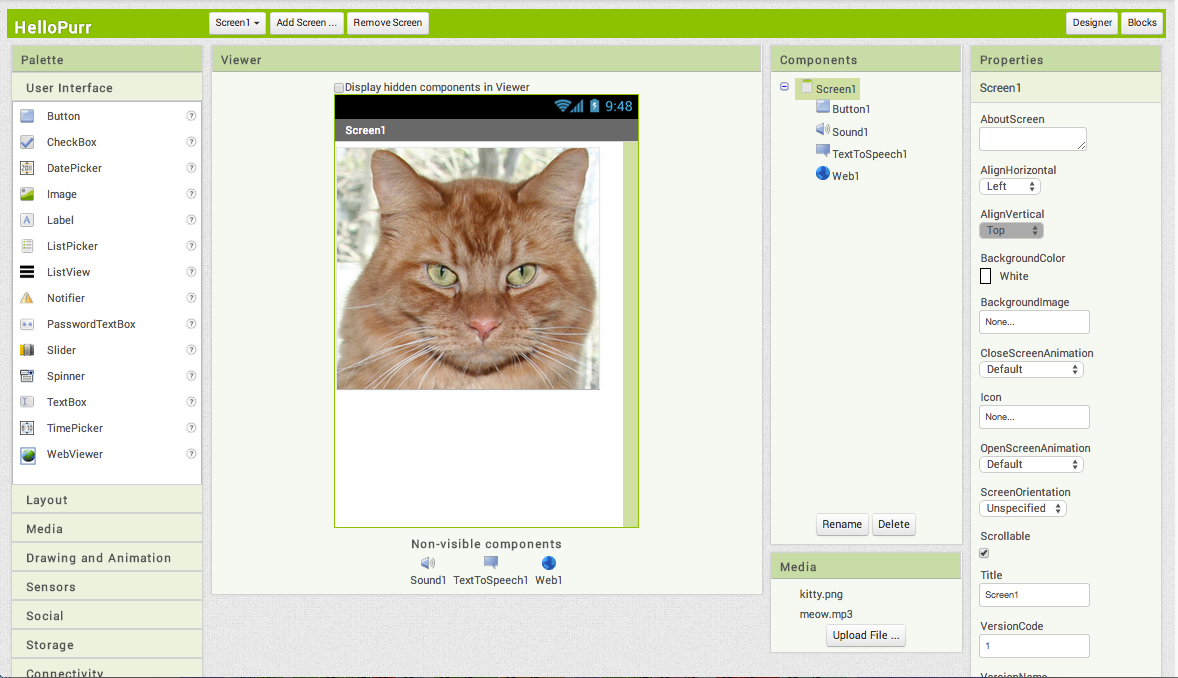The width and height of the screenshot is (1178, 678).
Task: Delete the selected component
Action: [893, 524]
